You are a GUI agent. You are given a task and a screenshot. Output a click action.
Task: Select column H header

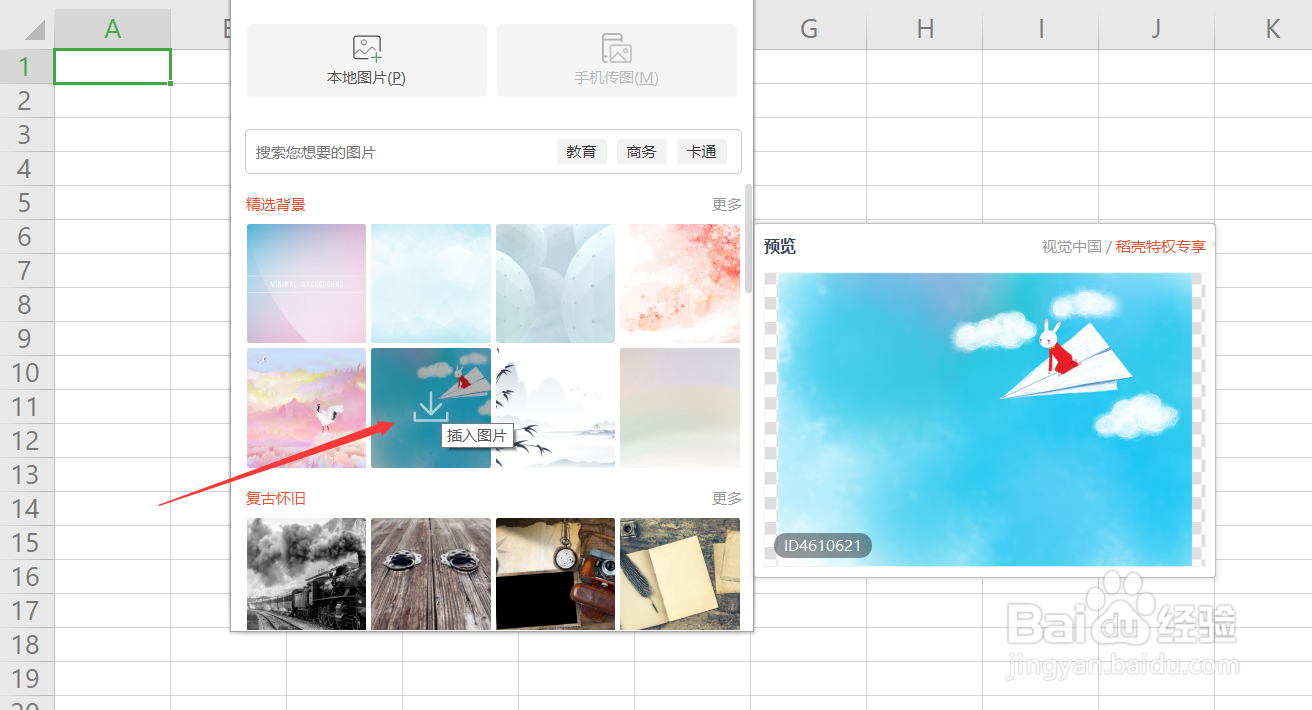click(925, 30)
